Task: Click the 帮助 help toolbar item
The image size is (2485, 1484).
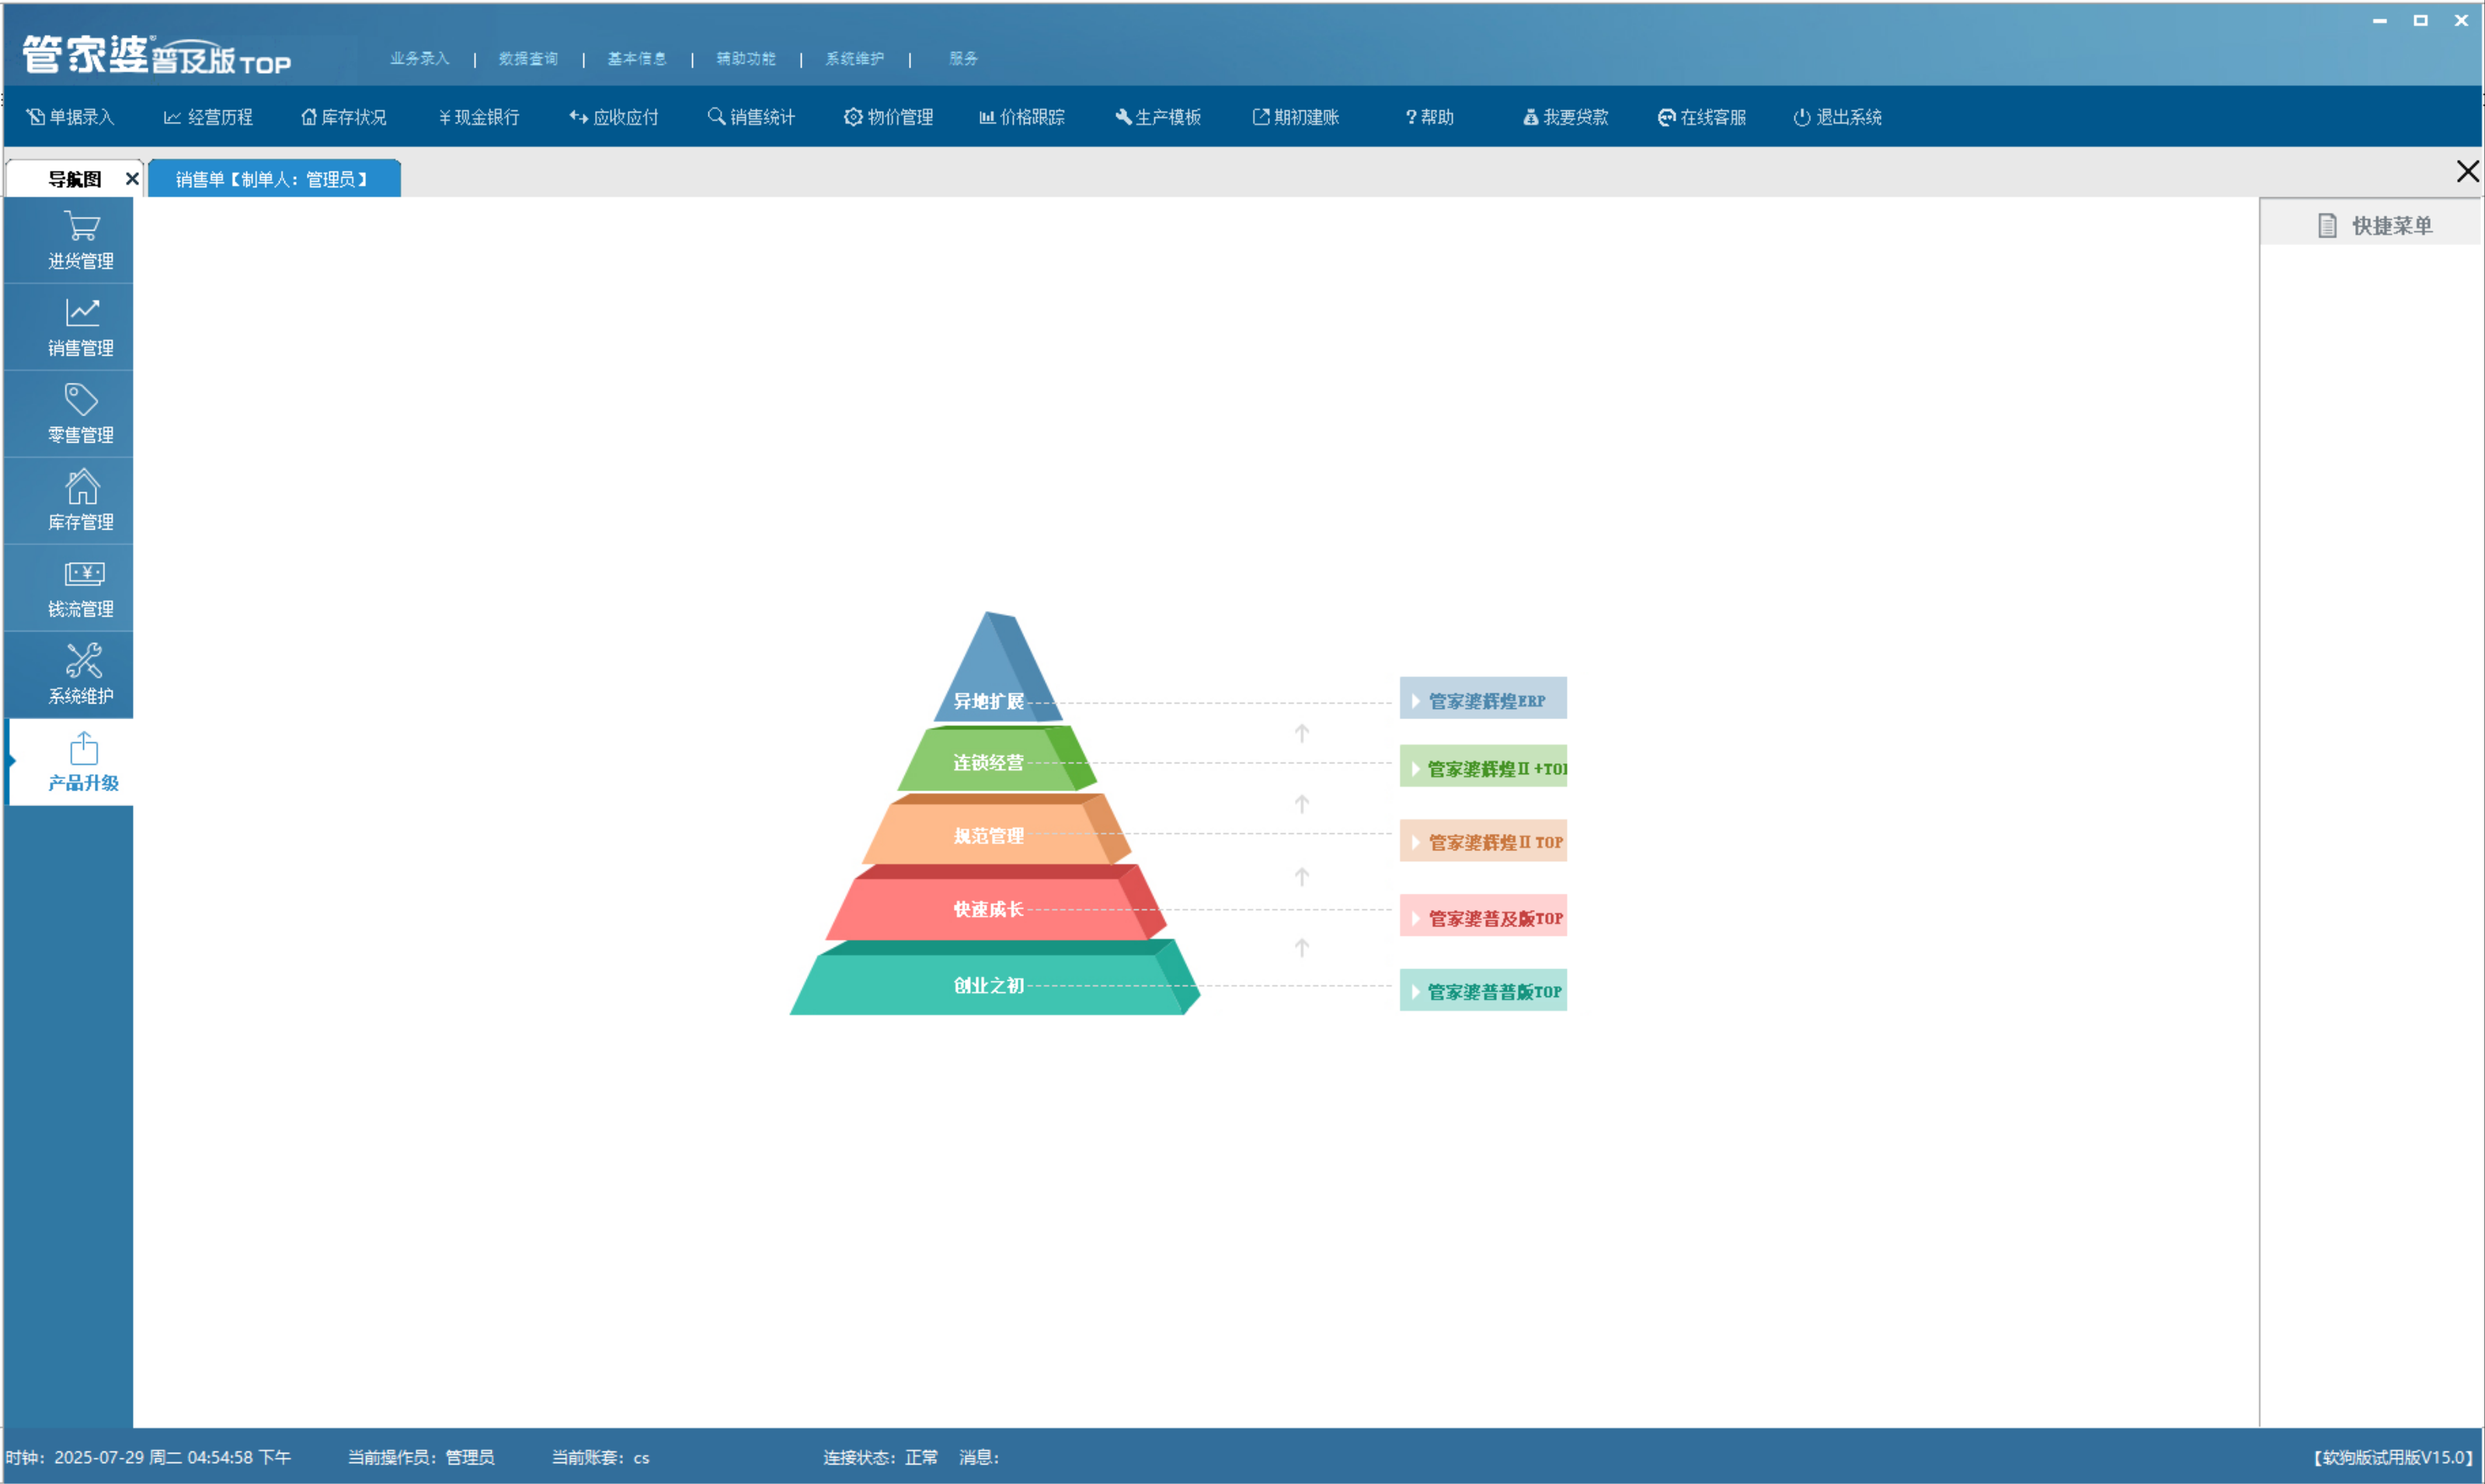Action: (x=1430, y=117)
